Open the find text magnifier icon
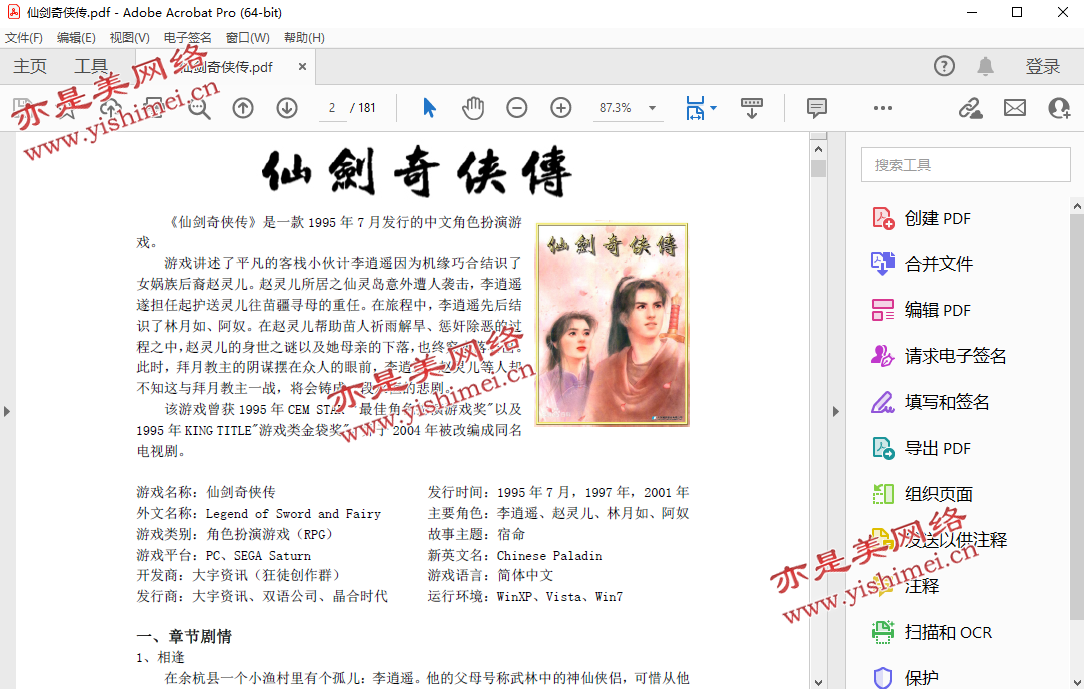Viewport: 1084px width, 689px height. [x=199, y=108]
